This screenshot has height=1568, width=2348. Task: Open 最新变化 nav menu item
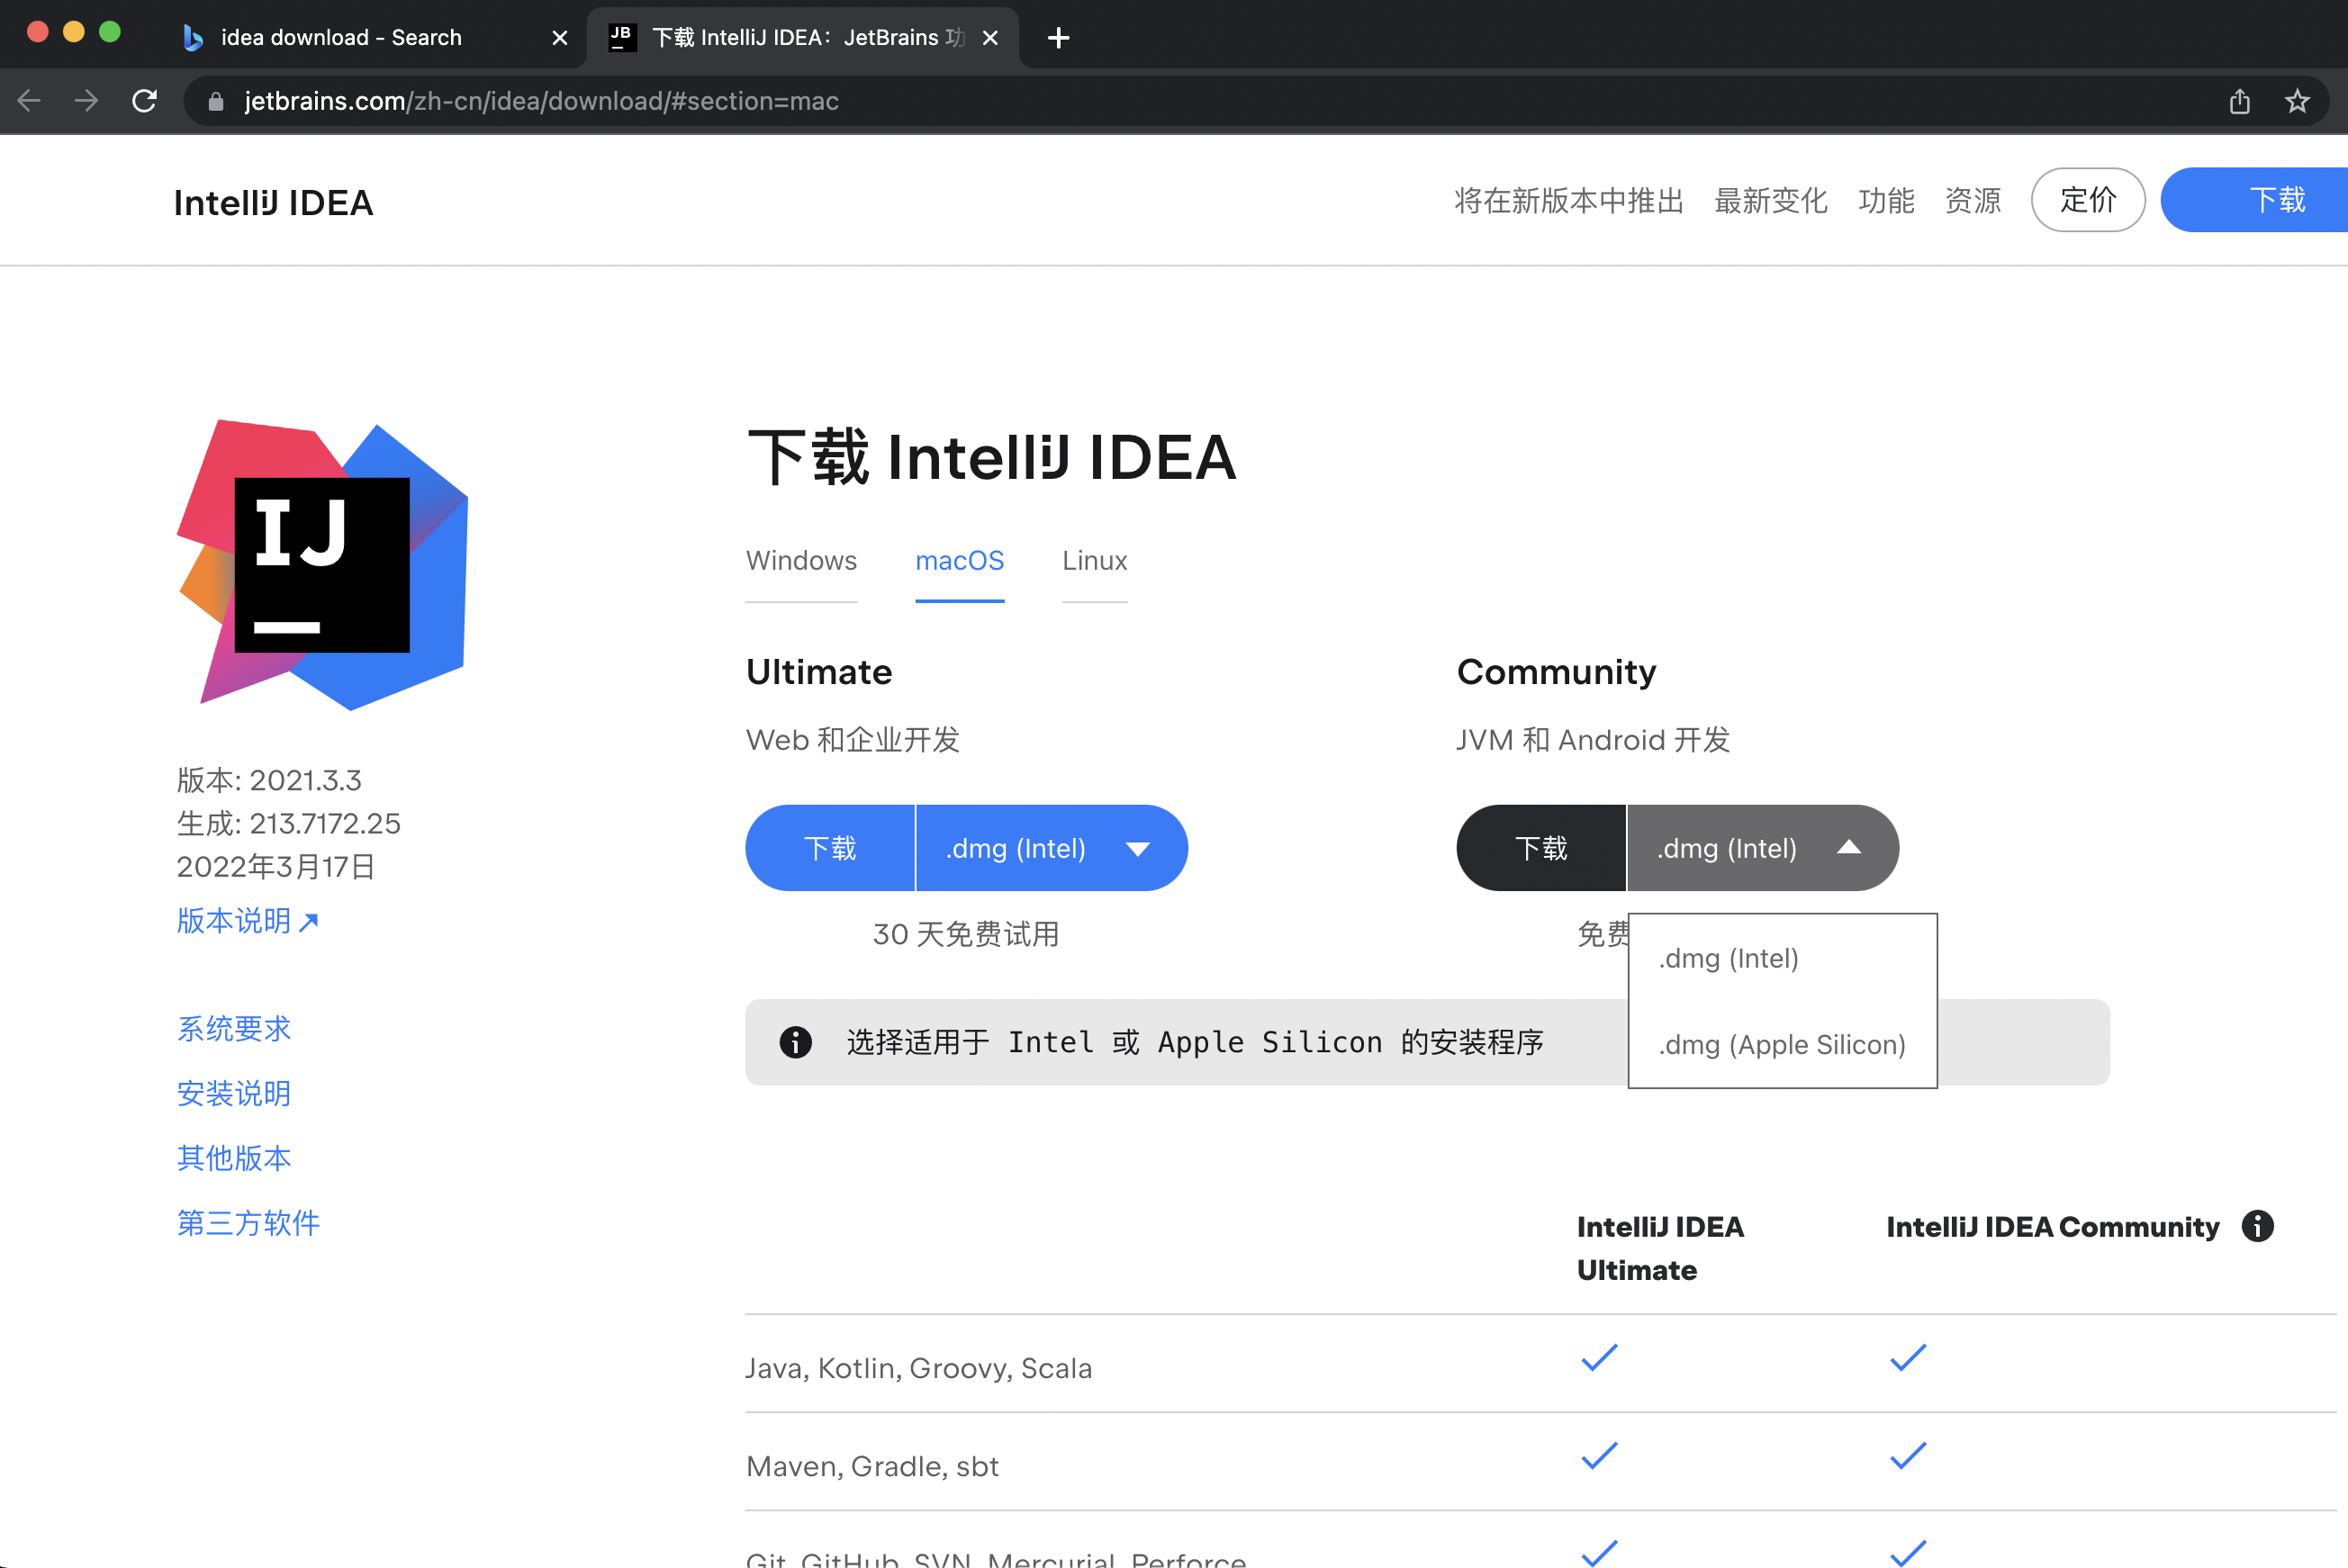tap(1770, 201)
